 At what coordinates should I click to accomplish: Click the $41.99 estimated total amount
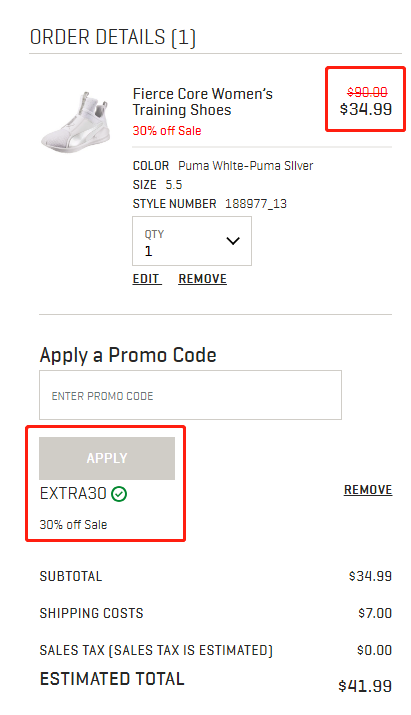click(x=365, y=686)
